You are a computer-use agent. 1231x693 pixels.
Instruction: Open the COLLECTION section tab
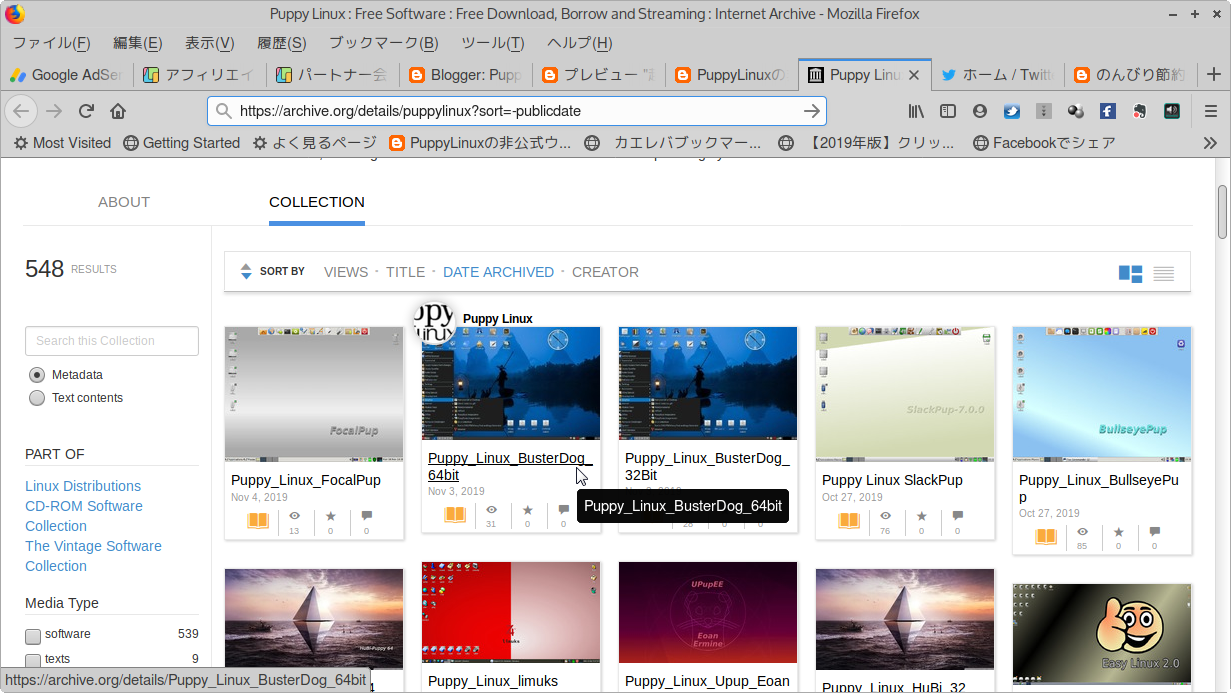click(x=317, y=202)
